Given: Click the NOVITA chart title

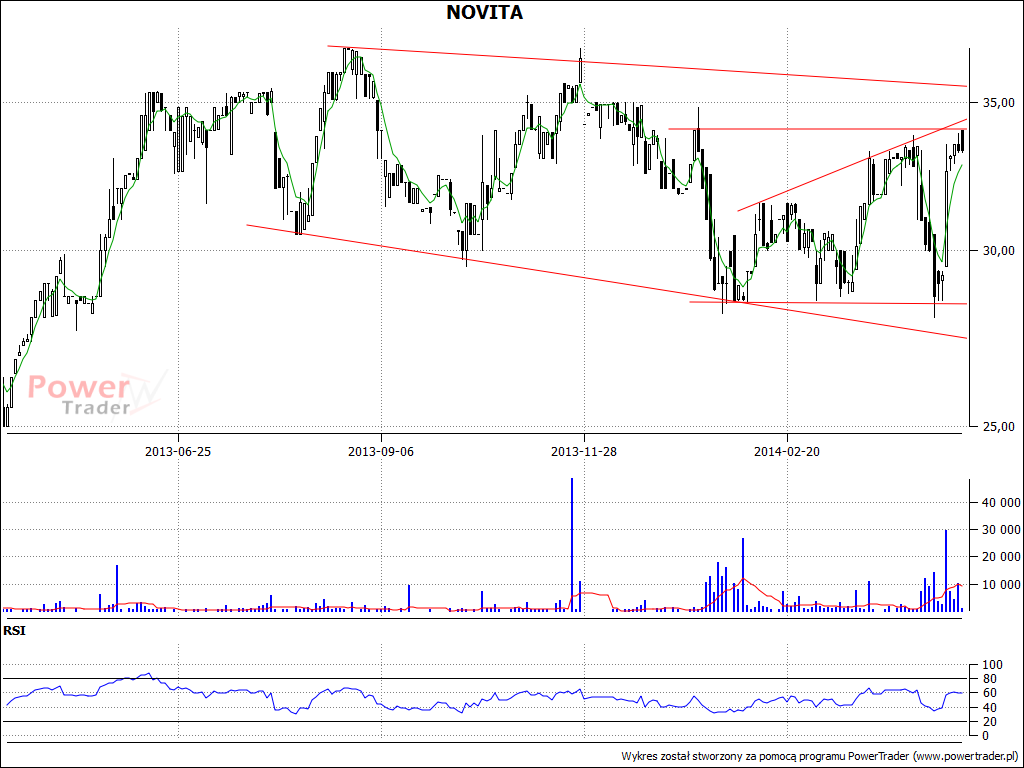Looking at the screenshot, I should [x=484, y=12].
